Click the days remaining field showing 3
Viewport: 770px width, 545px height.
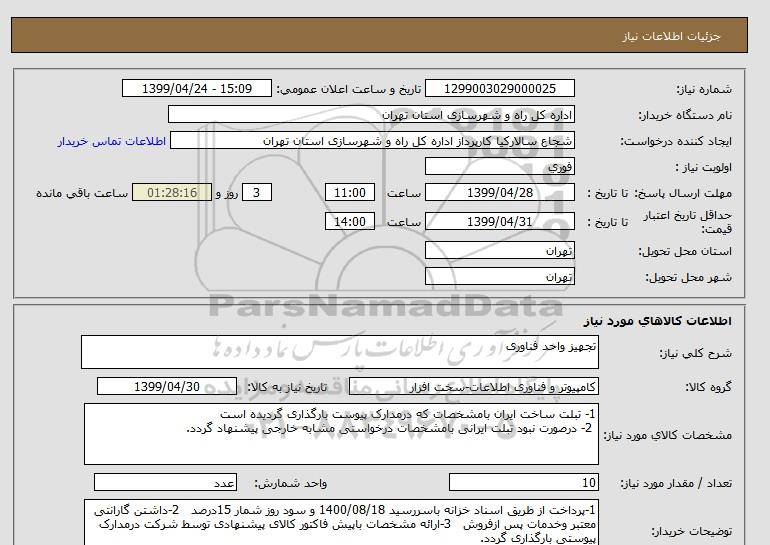click(x=257, y=193)
